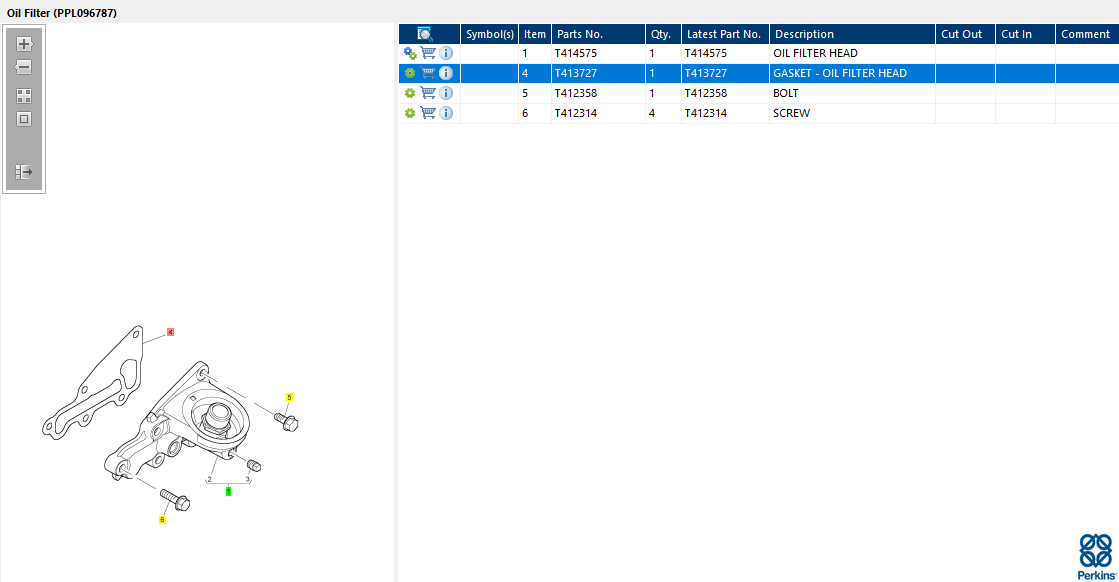
Task: Select the BOLT description cell
Action: click(852, 93)
